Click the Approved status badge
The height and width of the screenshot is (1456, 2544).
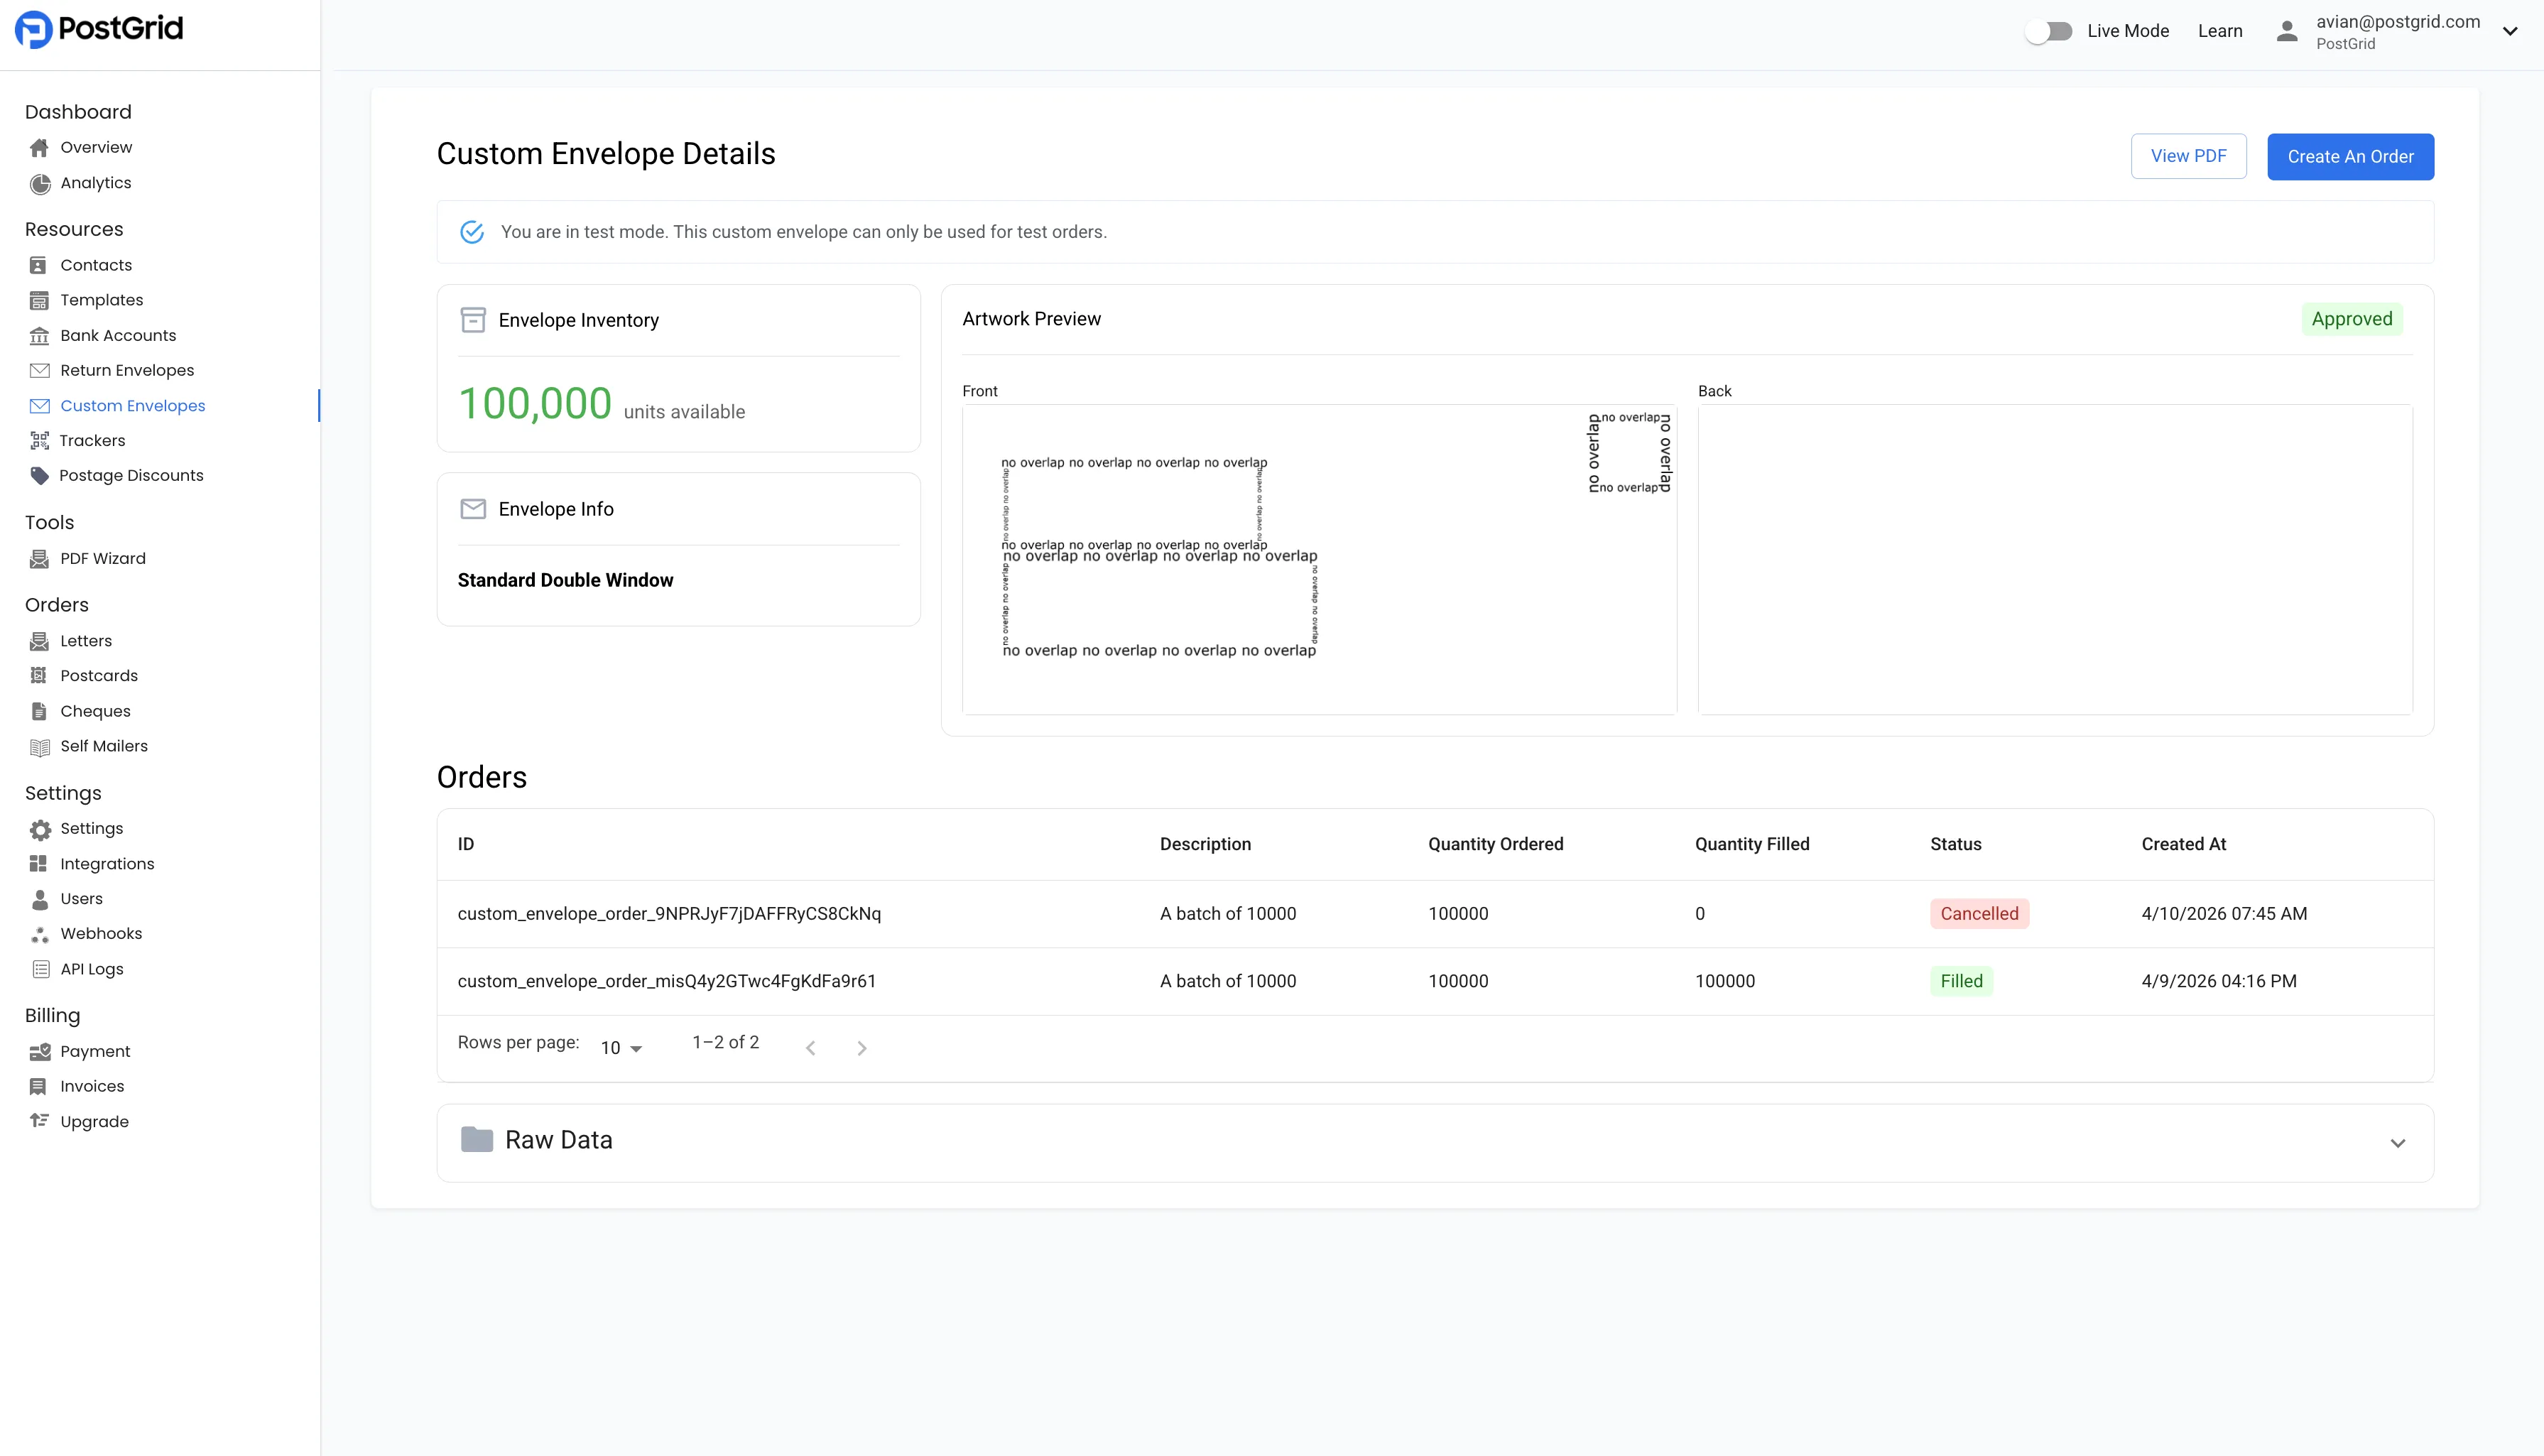2352,319
